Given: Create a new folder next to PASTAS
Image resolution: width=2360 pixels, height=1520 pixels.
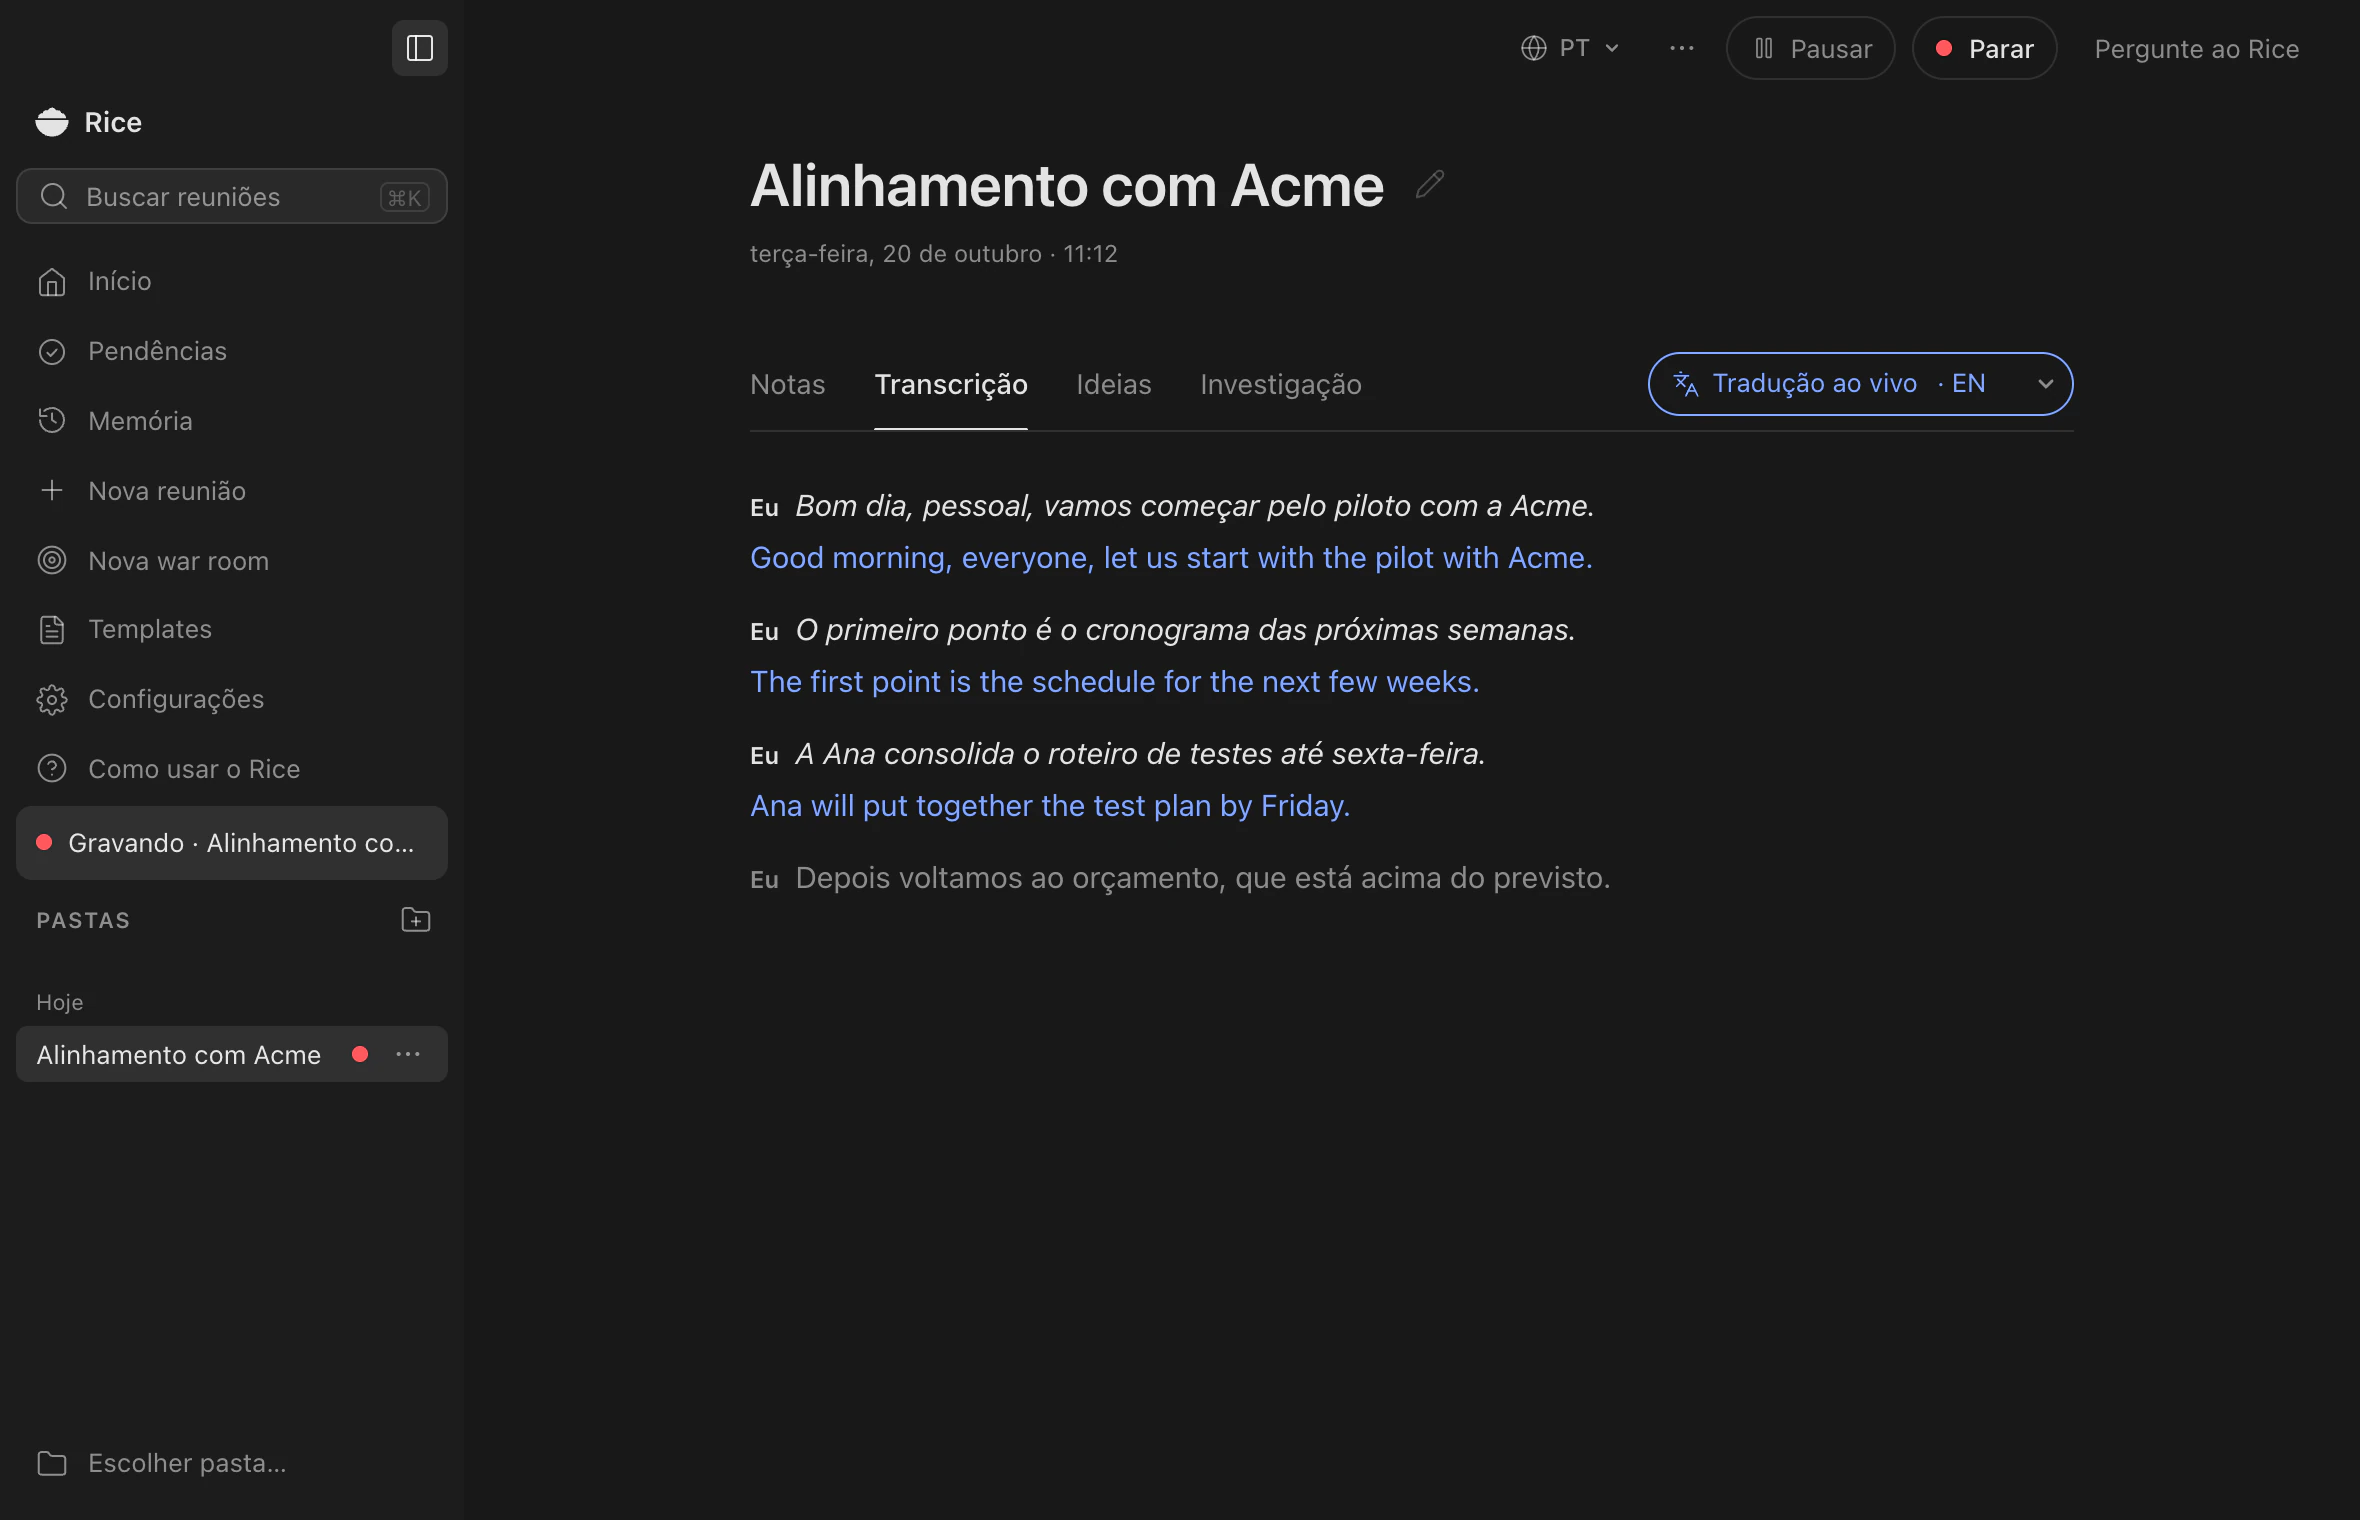Looking at the screenshot, I should (x=415, y=920).
